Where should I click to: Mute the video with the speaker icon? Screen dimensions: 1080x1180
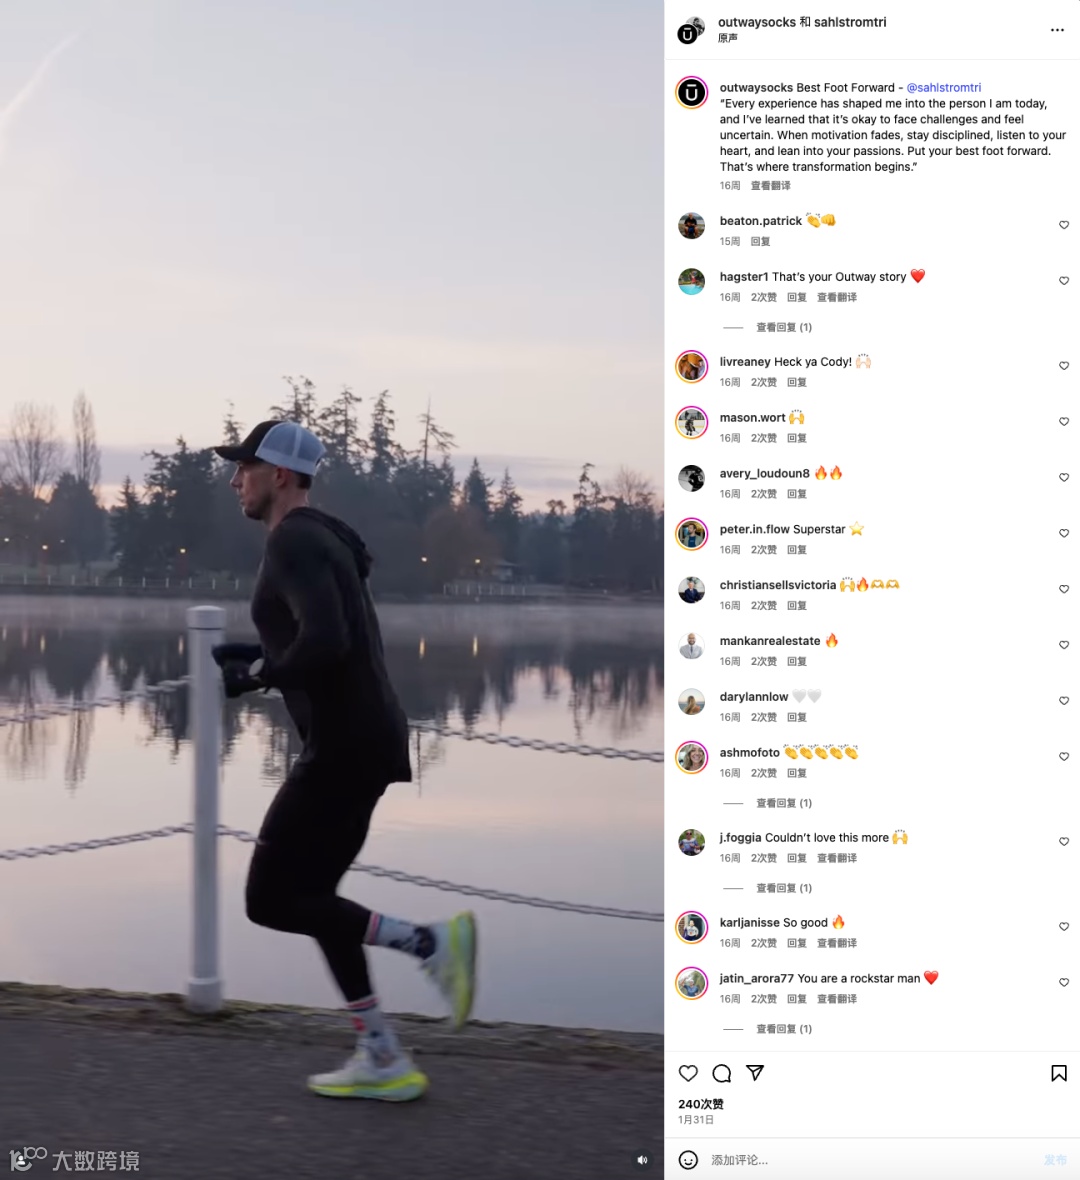642,1160
